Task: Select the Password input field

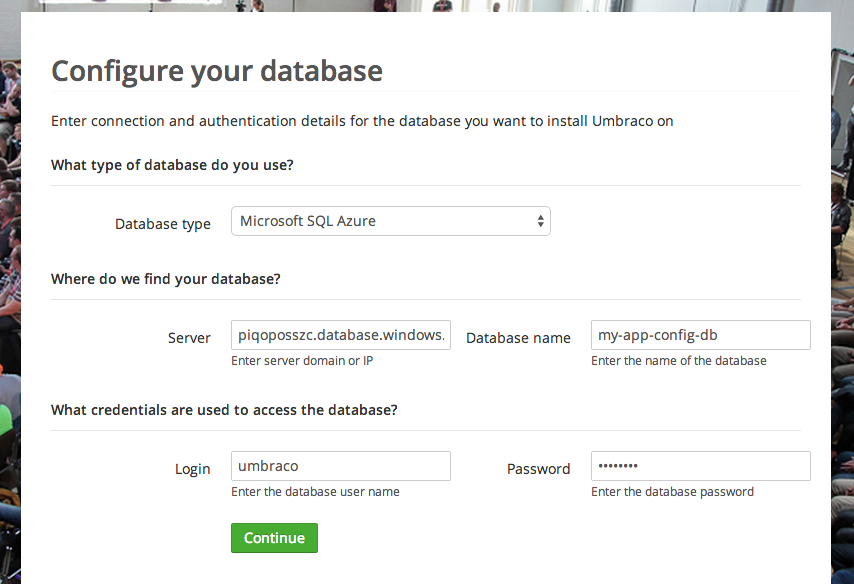Action: [700, 466]
